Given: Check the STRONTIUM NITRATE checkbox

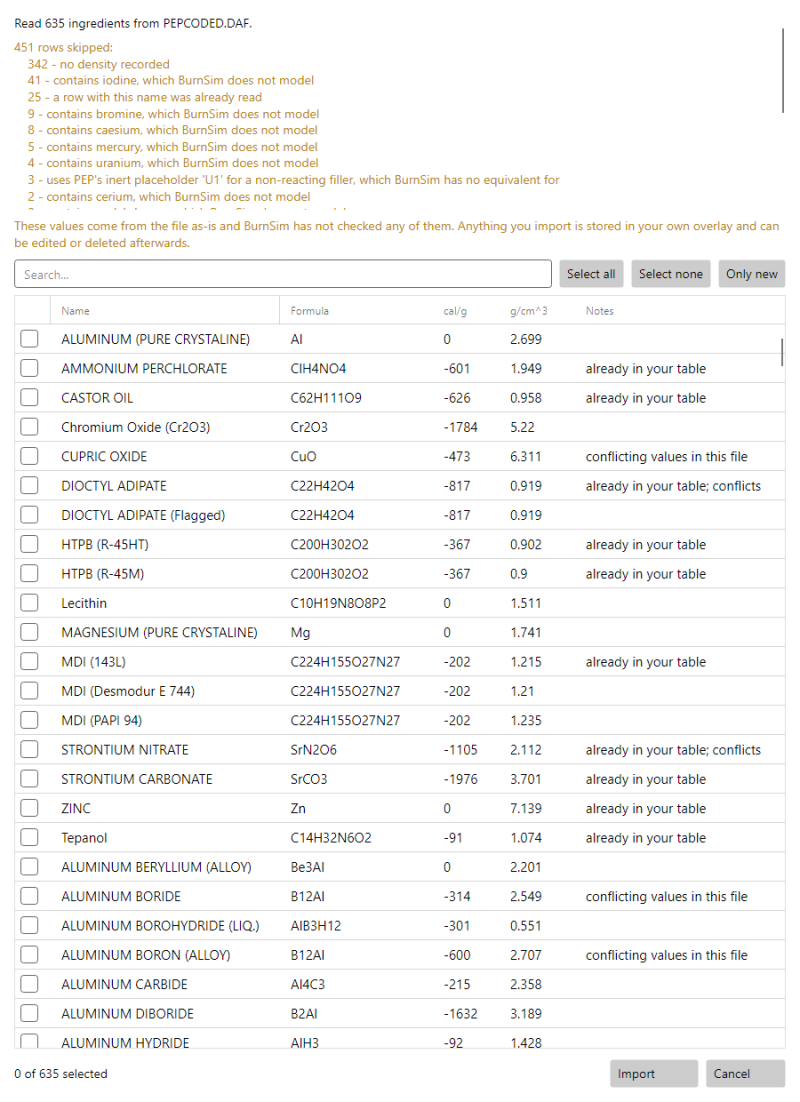Looking at the screenshot, I should click(x=29, y=750).
